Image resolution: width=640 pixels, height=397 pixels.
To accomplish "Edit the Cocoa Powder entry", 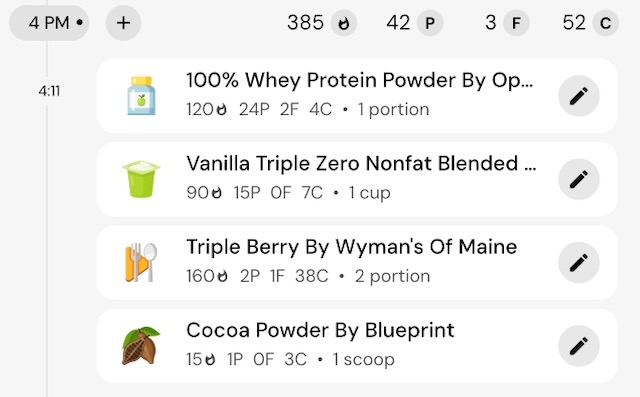I will [579, 346].
